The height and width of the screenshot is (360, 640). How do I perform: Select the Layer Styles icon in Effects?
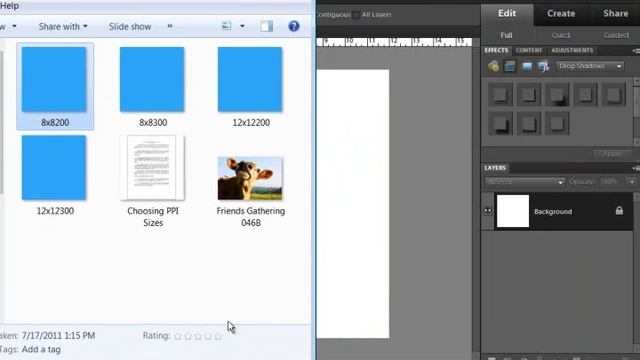click(x=510, y=66)
